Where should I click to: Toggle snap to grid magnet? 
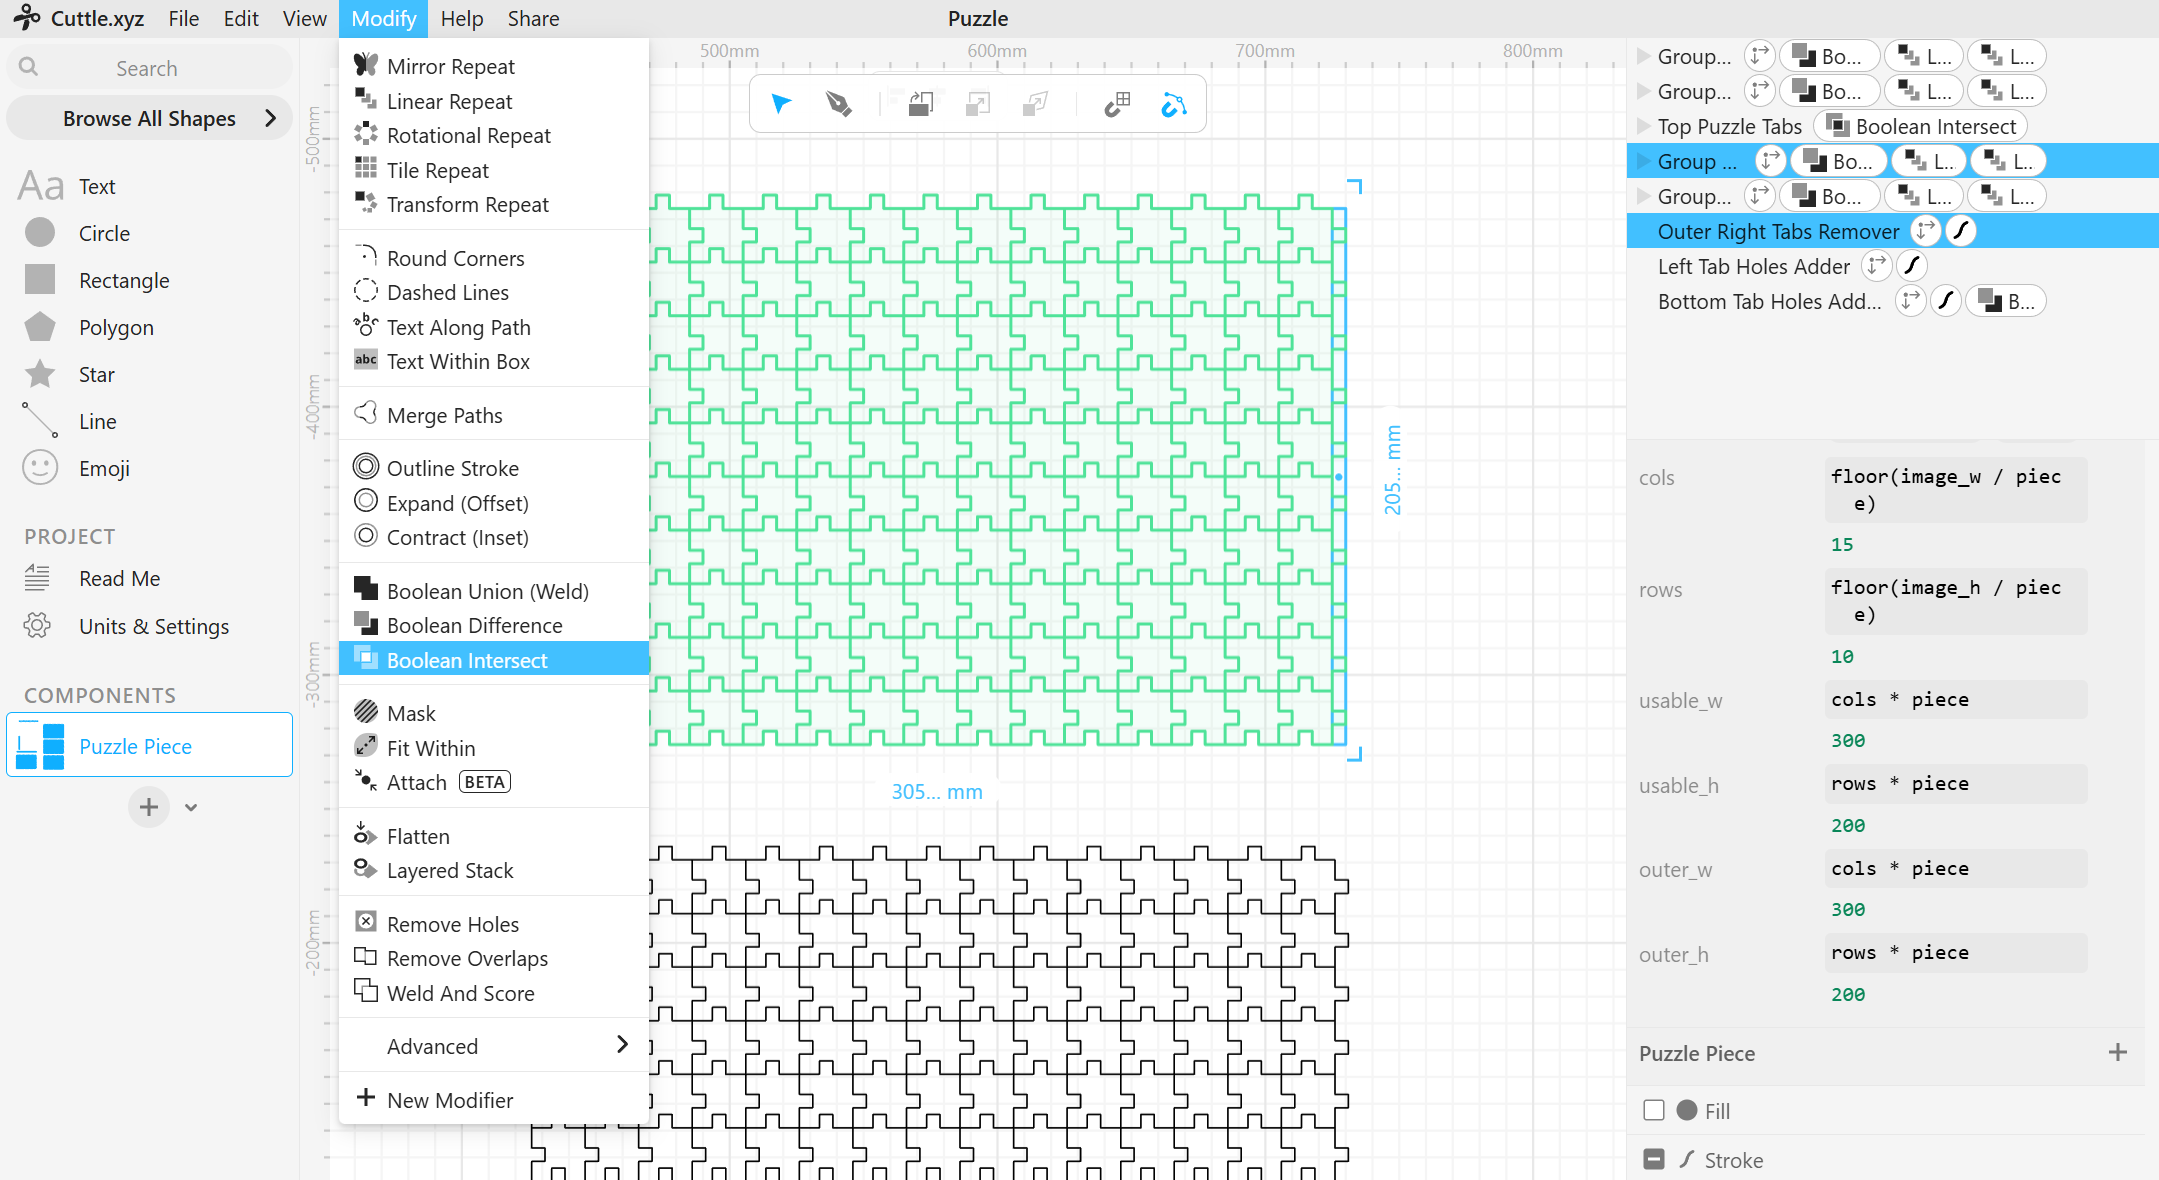[x=1117, y=104]
